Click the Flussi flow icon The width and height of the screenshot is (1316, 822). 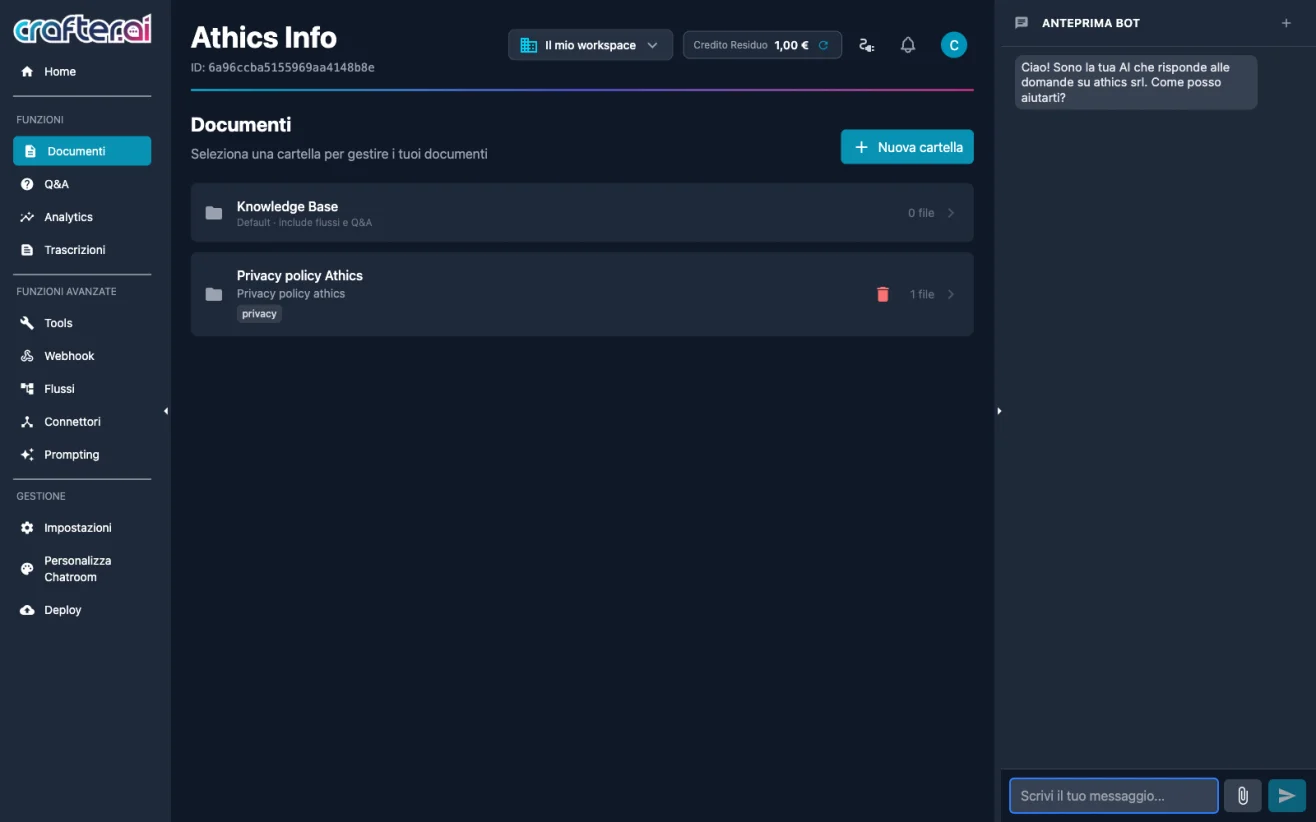click(x=27, y=389)
